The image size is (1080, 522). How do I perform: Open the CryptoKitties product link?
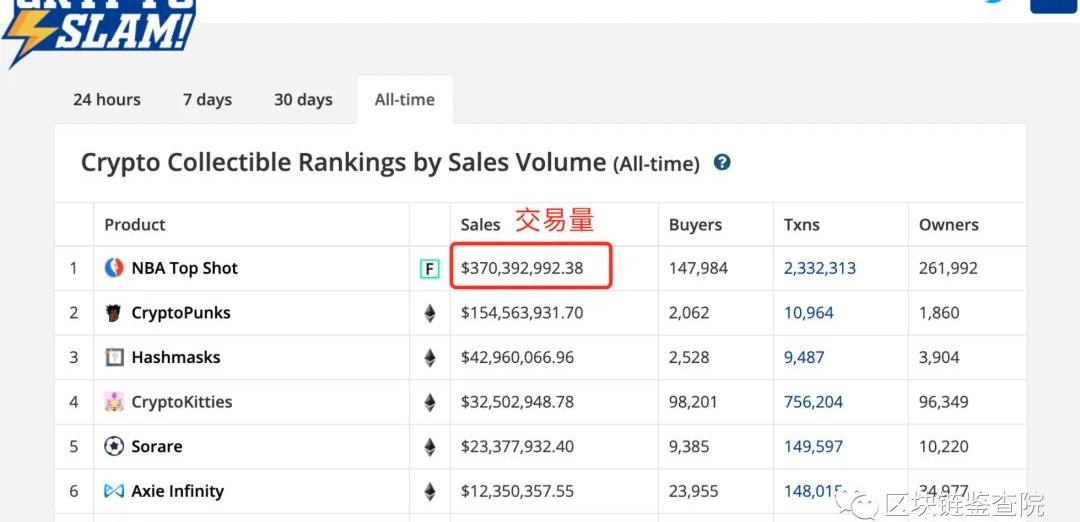click(x=182, y=402)
